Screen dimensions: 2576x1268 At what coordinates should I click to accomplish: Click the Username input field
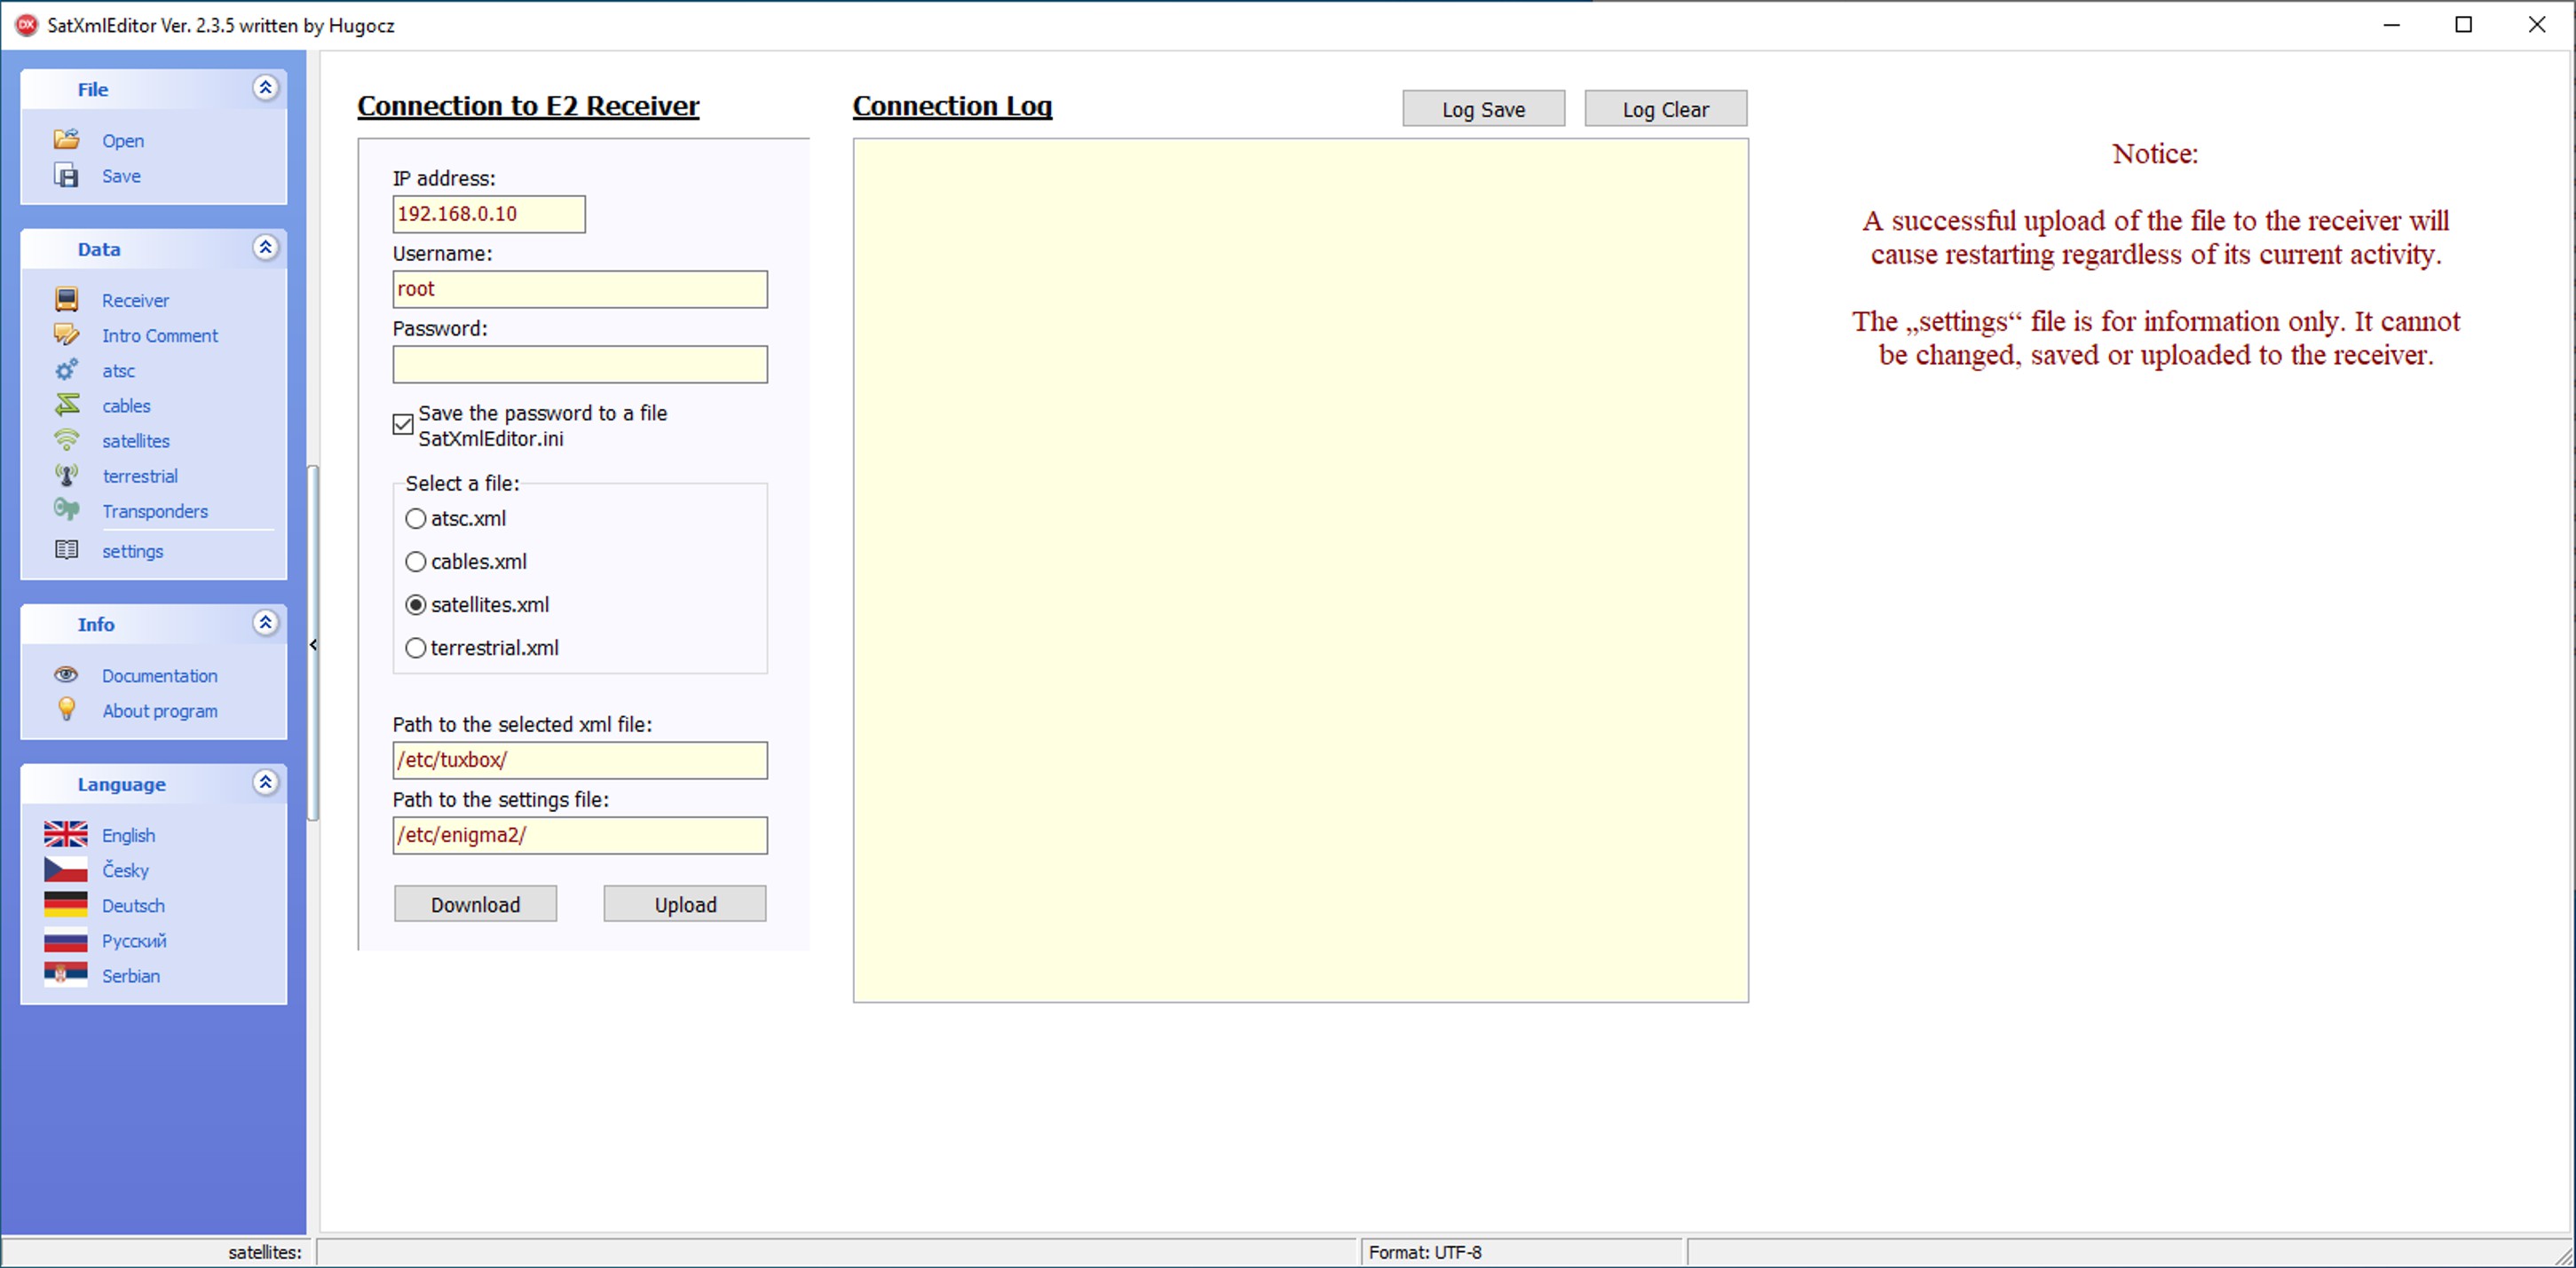[x=580, y=289]
